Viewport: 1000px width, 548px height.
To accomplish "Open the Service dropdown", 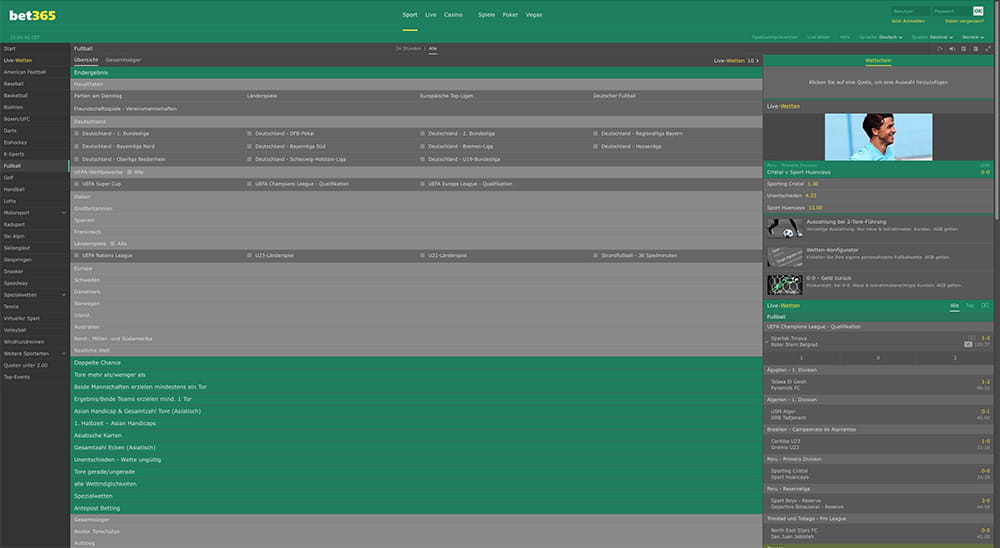I will pos(973,37).
